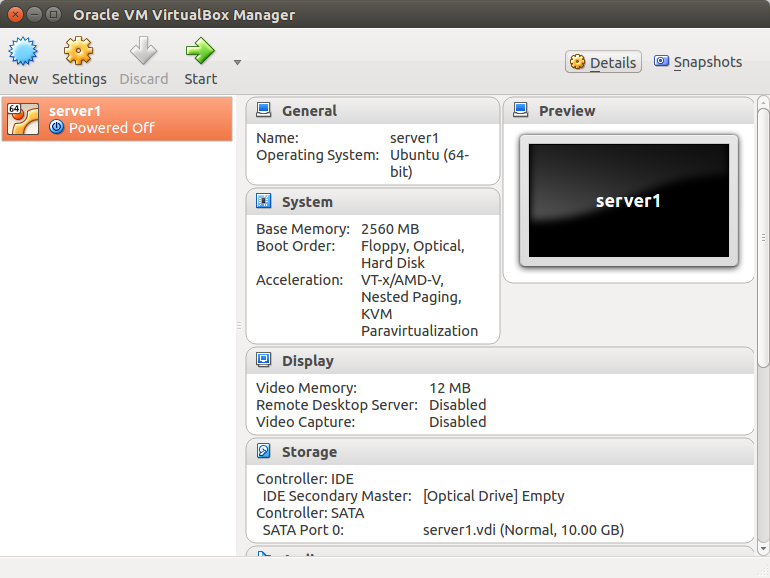Select server1 in the VM list

click(x=117, y=119)
